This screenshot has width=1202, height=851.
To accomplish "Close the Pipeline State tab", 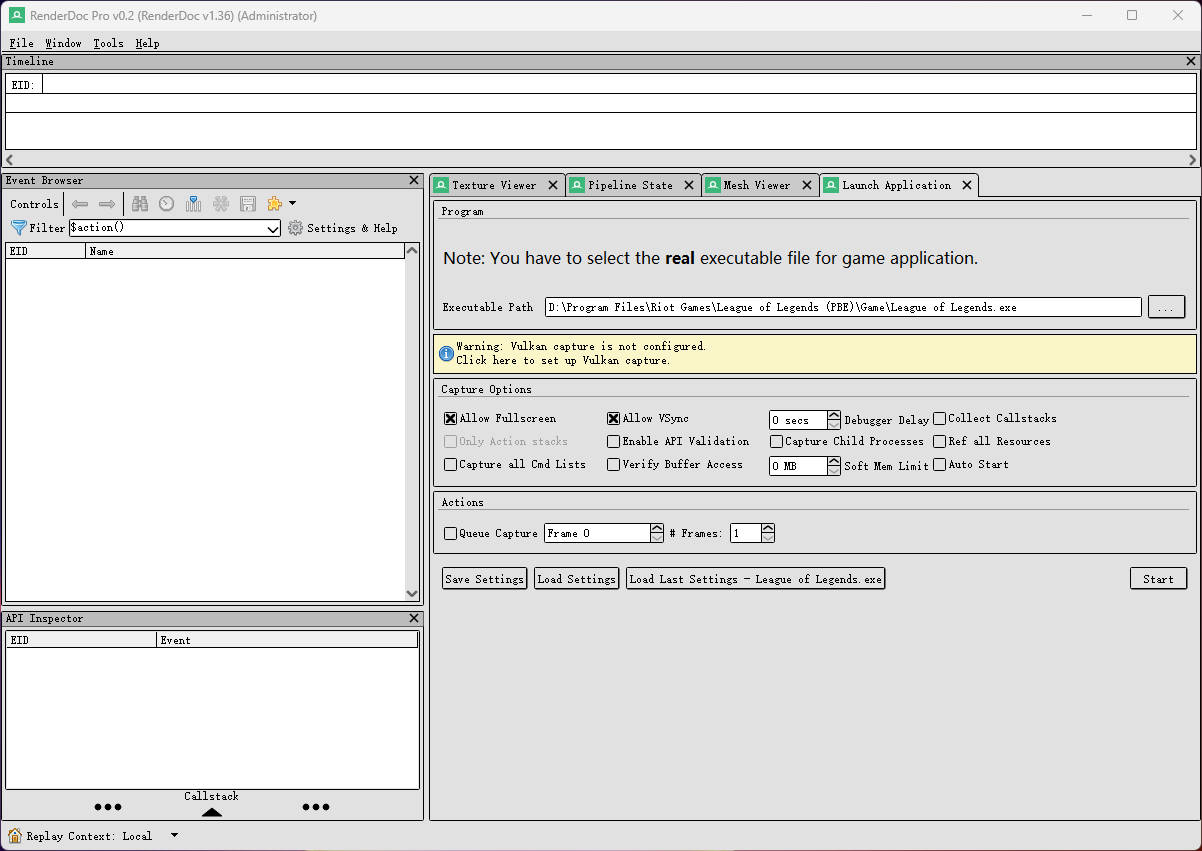I will click(689, 185).
